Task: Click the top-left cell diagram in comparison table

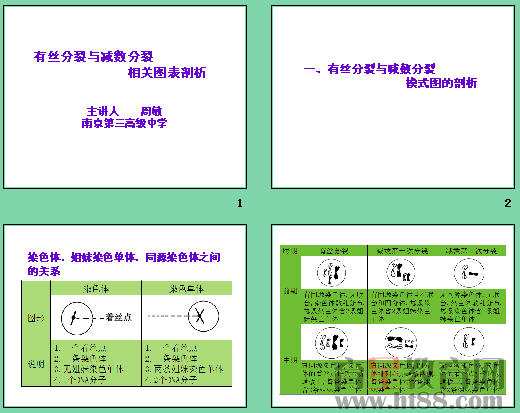Action: (x=331, y=273)
